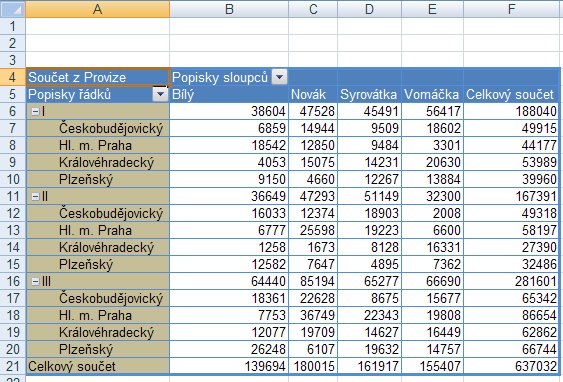Click the cell with value 161917
This screenshot has height=382, width=563.
click(369, 366)
